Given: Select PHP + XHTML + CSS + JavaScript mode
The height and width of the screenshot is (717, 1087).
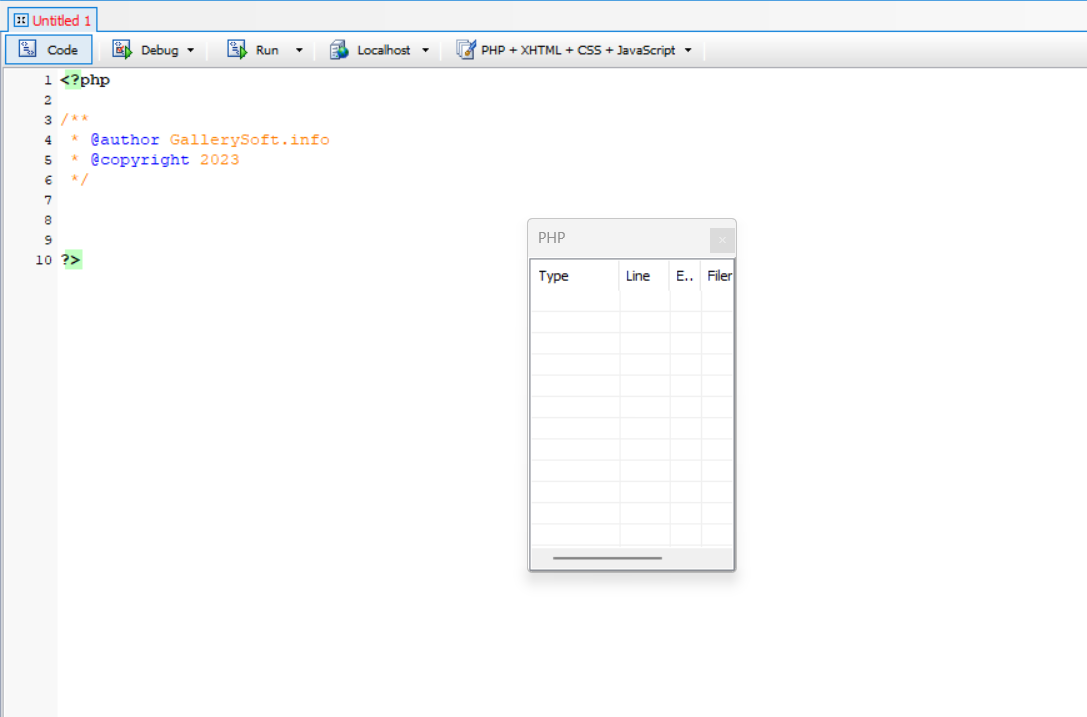Looking at the screenshot, I should coord(578,50).
